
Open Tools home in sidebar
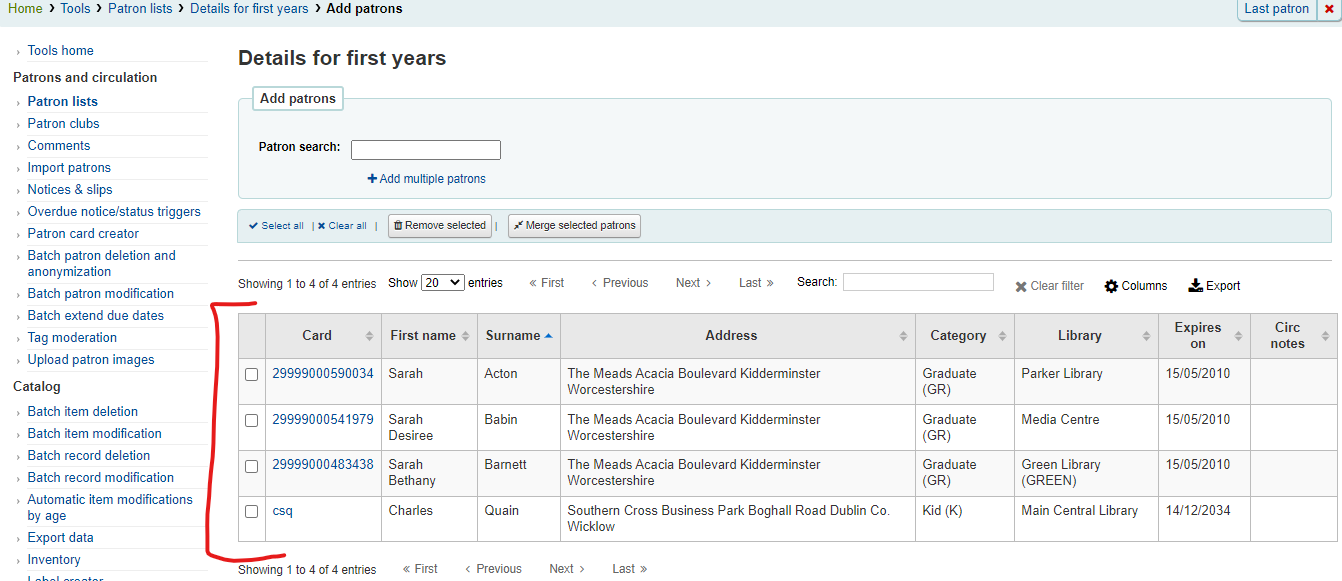pos(61,51)
